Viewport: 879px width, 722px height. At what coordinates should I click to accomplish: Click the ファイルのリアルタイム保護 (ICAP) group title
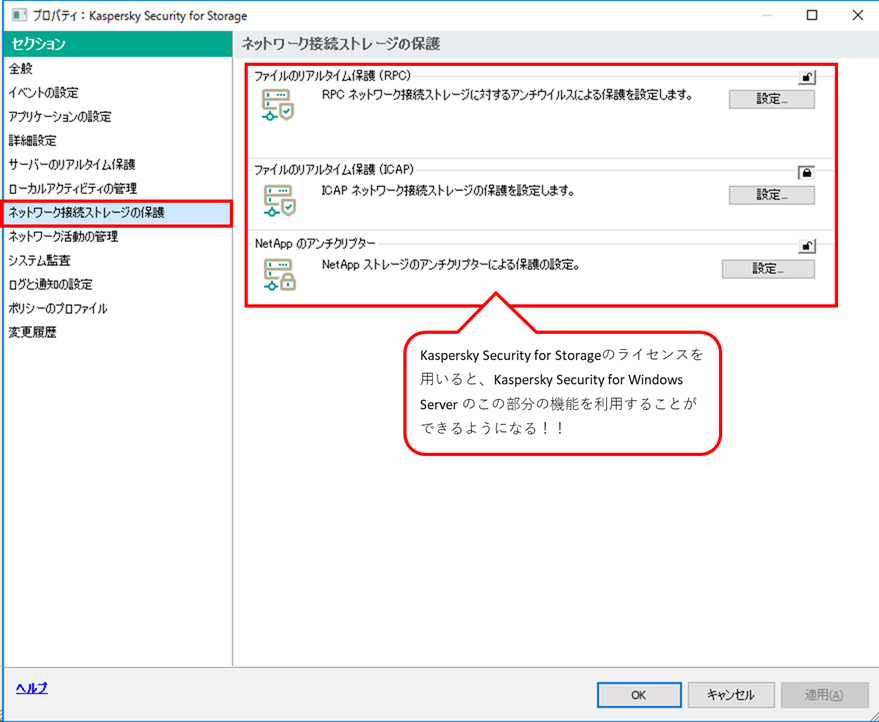[x=334, y=169]
